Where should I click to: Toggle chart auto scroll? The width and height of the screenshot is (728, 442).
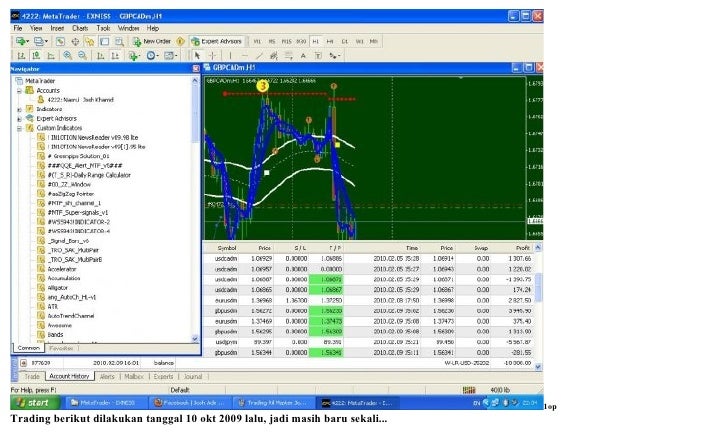click(x=100, y=56)
